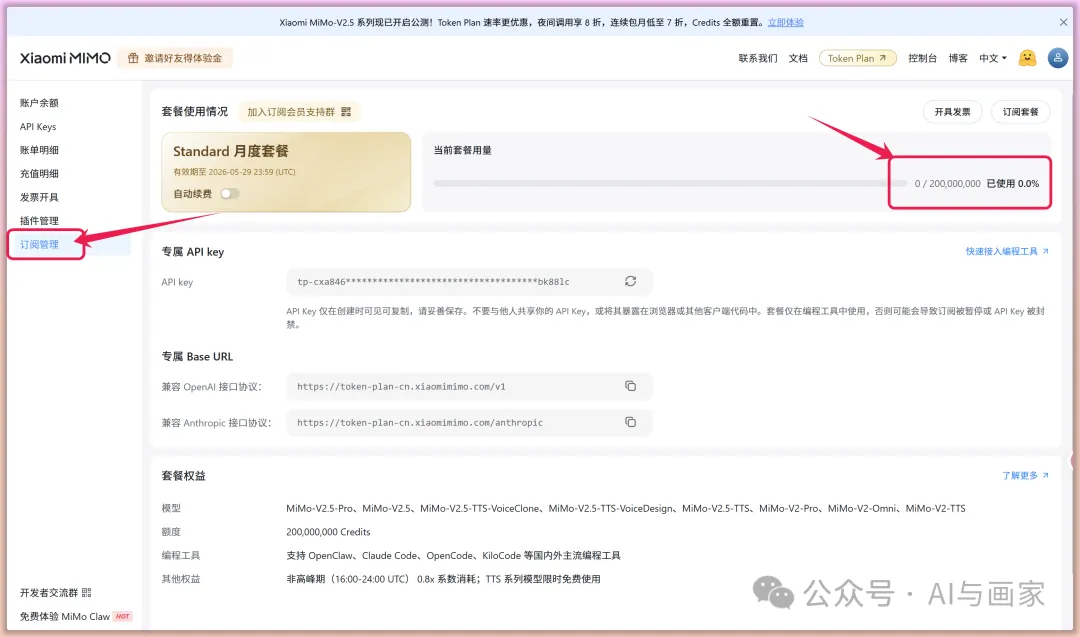This screenshot has width=1080, height=637.
Task: Click the masked API key field
Action: tap(469, 282)
